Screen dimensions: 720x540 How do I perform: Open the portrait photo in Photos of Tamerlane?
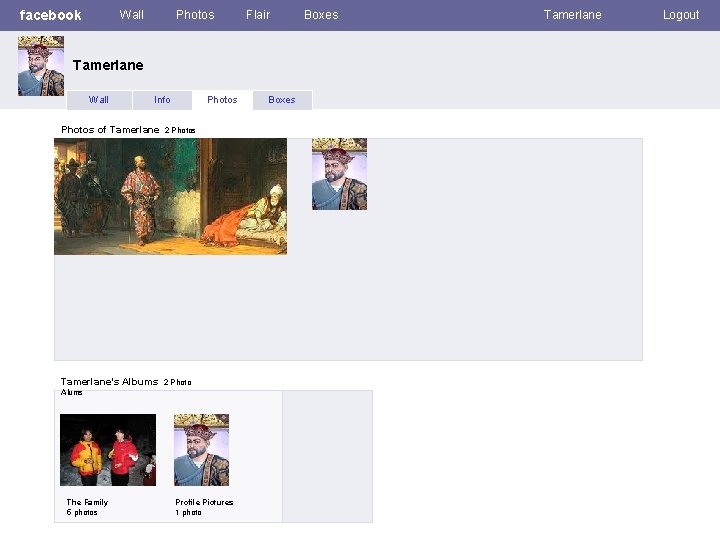[x=339, y=174]
